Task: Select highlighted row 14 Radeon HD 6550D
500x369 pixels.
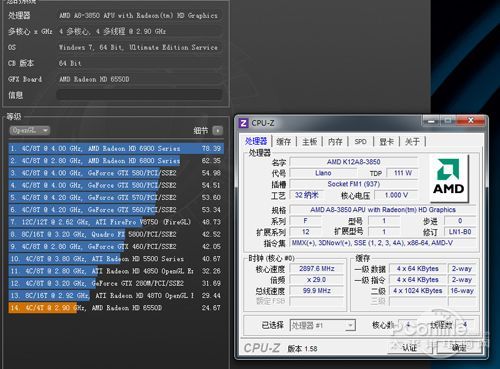Action: click(116, 308)
